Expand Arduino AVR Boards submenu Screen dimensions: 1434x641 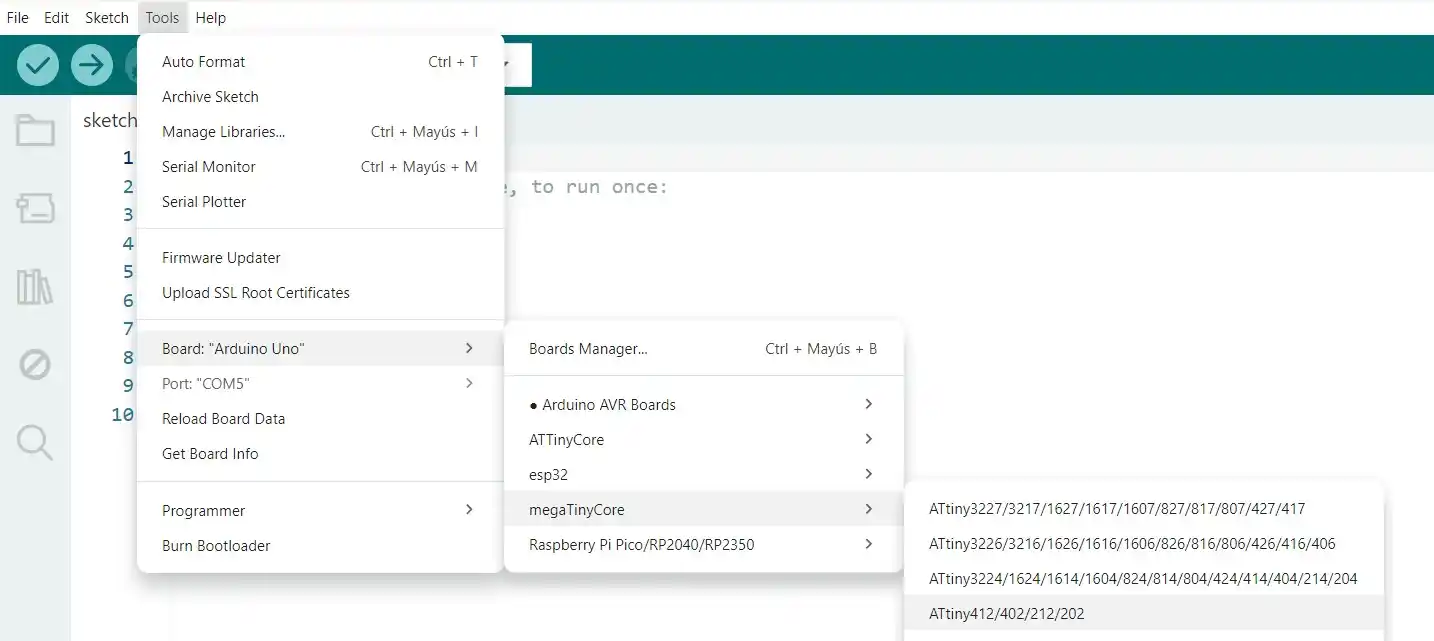(x=704, y=405)
